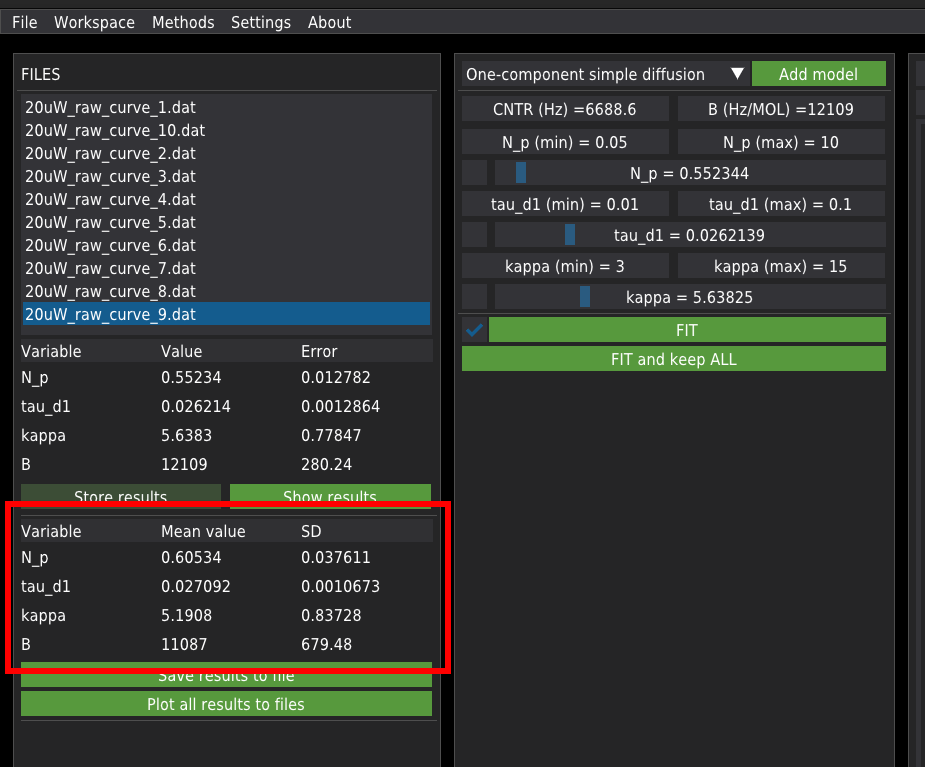Viewport: 925px width, 767px height.
Task: Toggle the checkbox beside the tau_d1 slider
Action: 475,235
